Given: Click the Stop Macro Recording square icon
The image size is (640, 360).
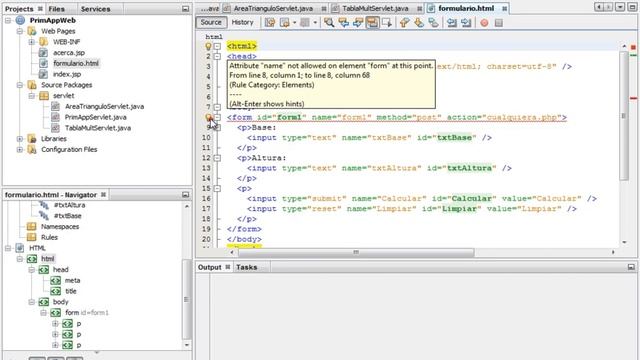Looking at the screenshot, I should pos(498,23).
